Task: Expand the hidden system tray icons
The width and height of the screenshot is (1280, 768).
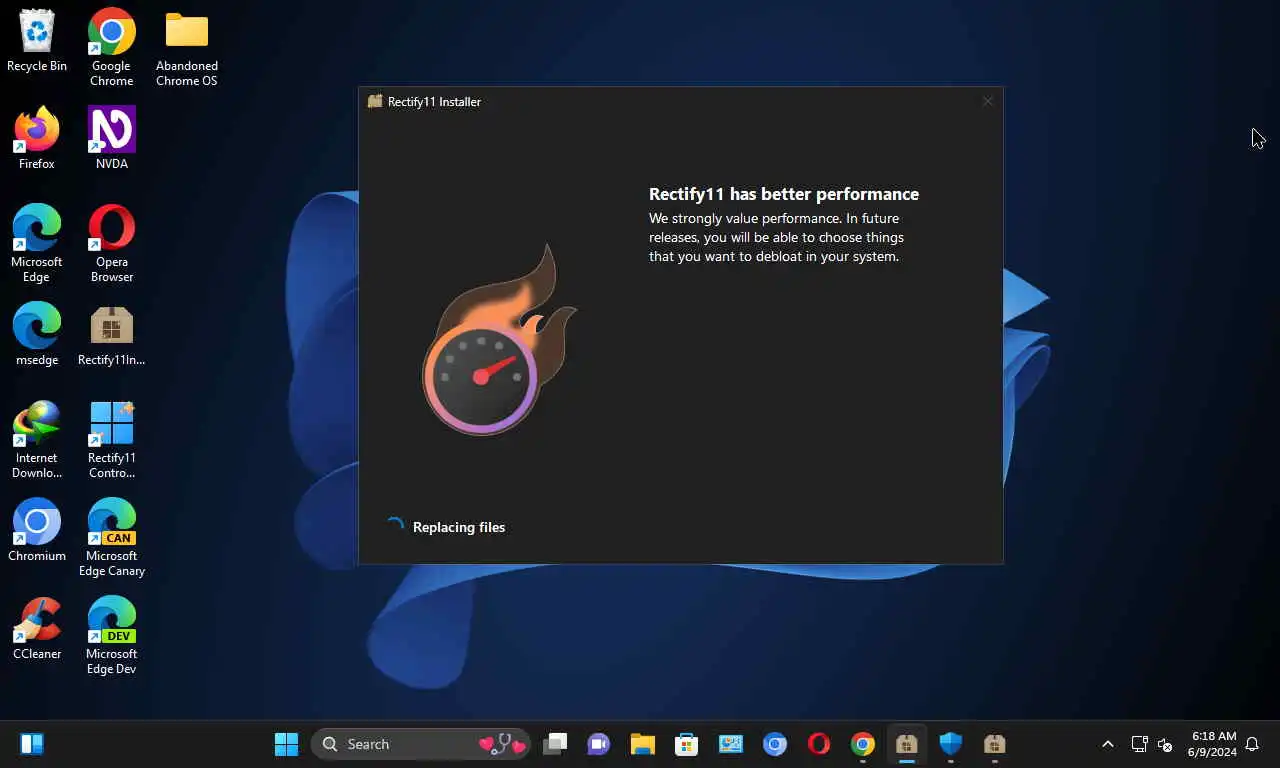Action: click(x=1108, y=744)
